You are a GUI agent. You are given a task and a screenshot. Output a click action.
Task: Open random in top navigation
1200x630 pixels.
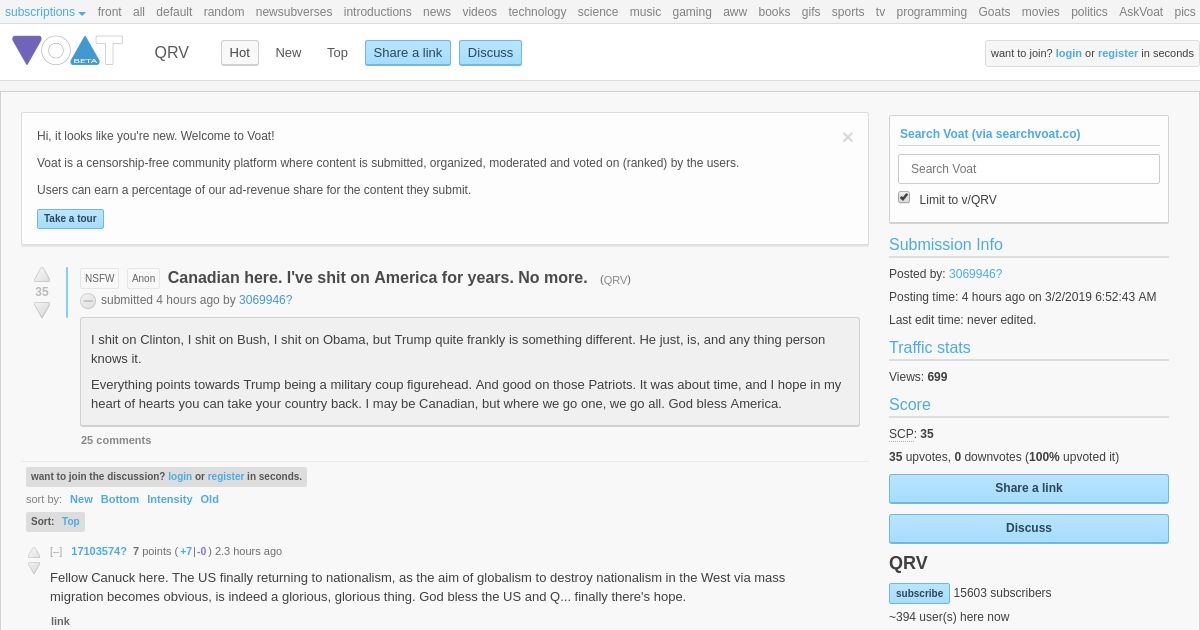[x=224, y=12]
